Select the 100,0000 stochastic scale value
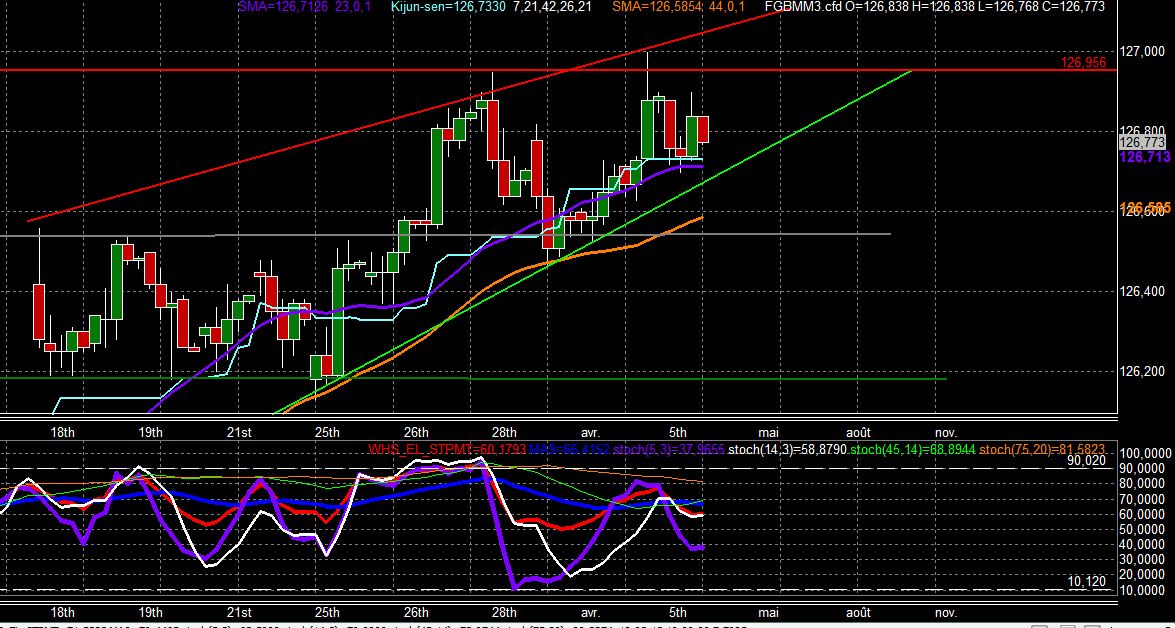Viewport: 1175px width, 628px height. [1143, 453]
